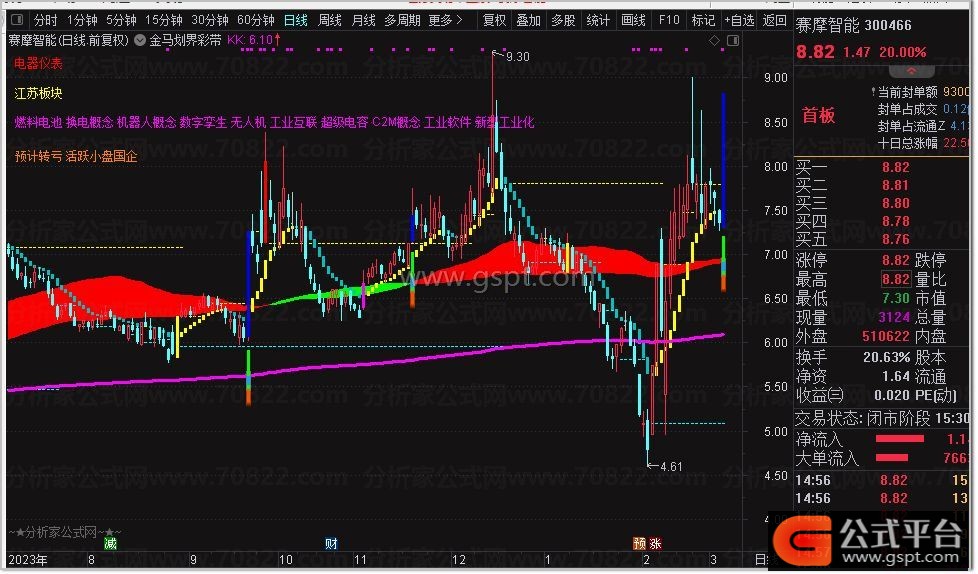The image size is (978, 574).
Task: Expand the 更多 periods menu
Action: click(x=445, y=20)
